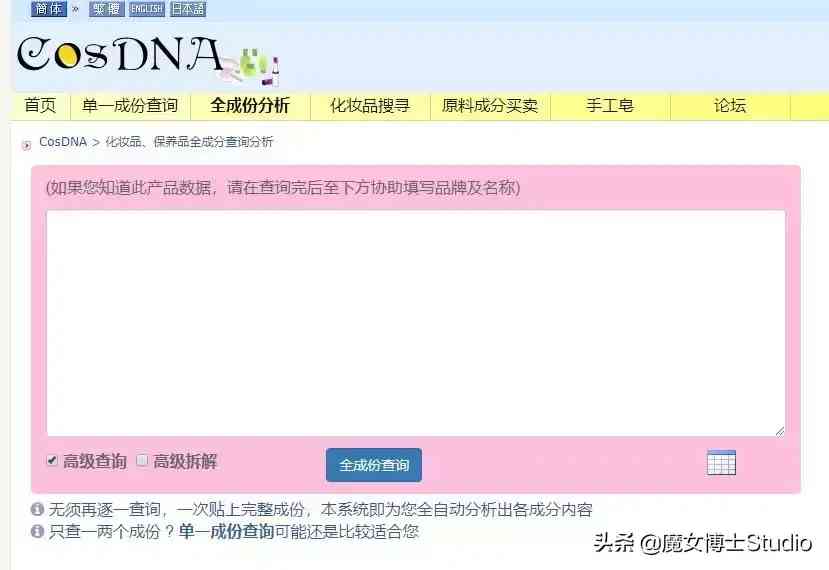Screen dimensions: 829x570
Task: Open the 首页 menu item
Action: coord(40,105)
